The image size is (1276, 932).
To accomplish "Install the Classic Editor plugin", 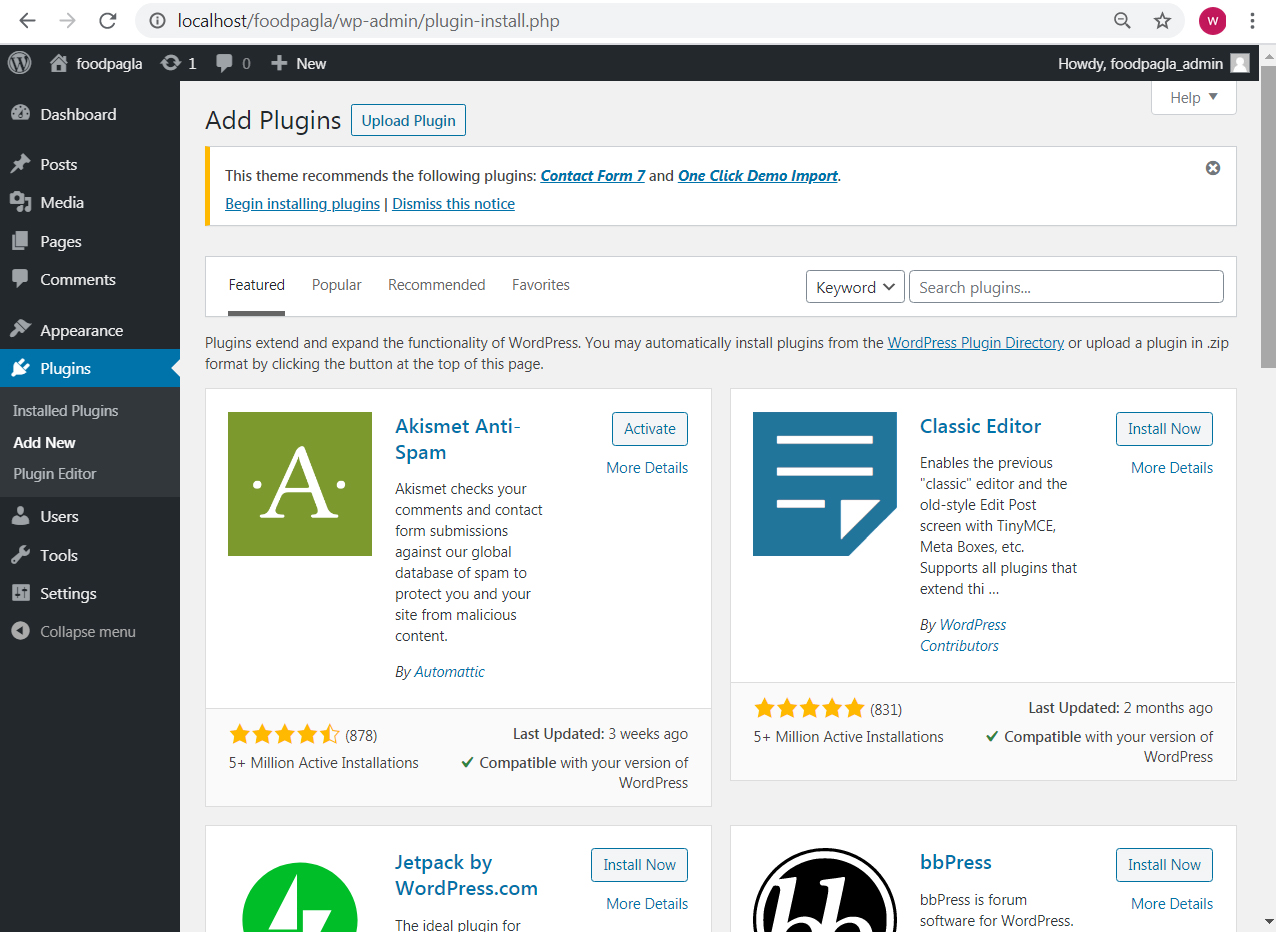I will [1164, 428].
